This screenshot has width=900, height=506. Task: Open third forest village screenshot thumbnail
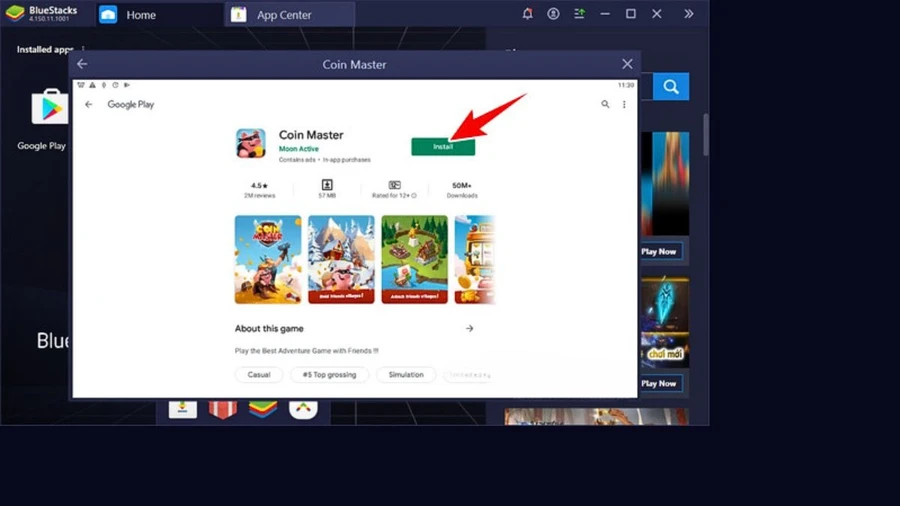point(414,259)
